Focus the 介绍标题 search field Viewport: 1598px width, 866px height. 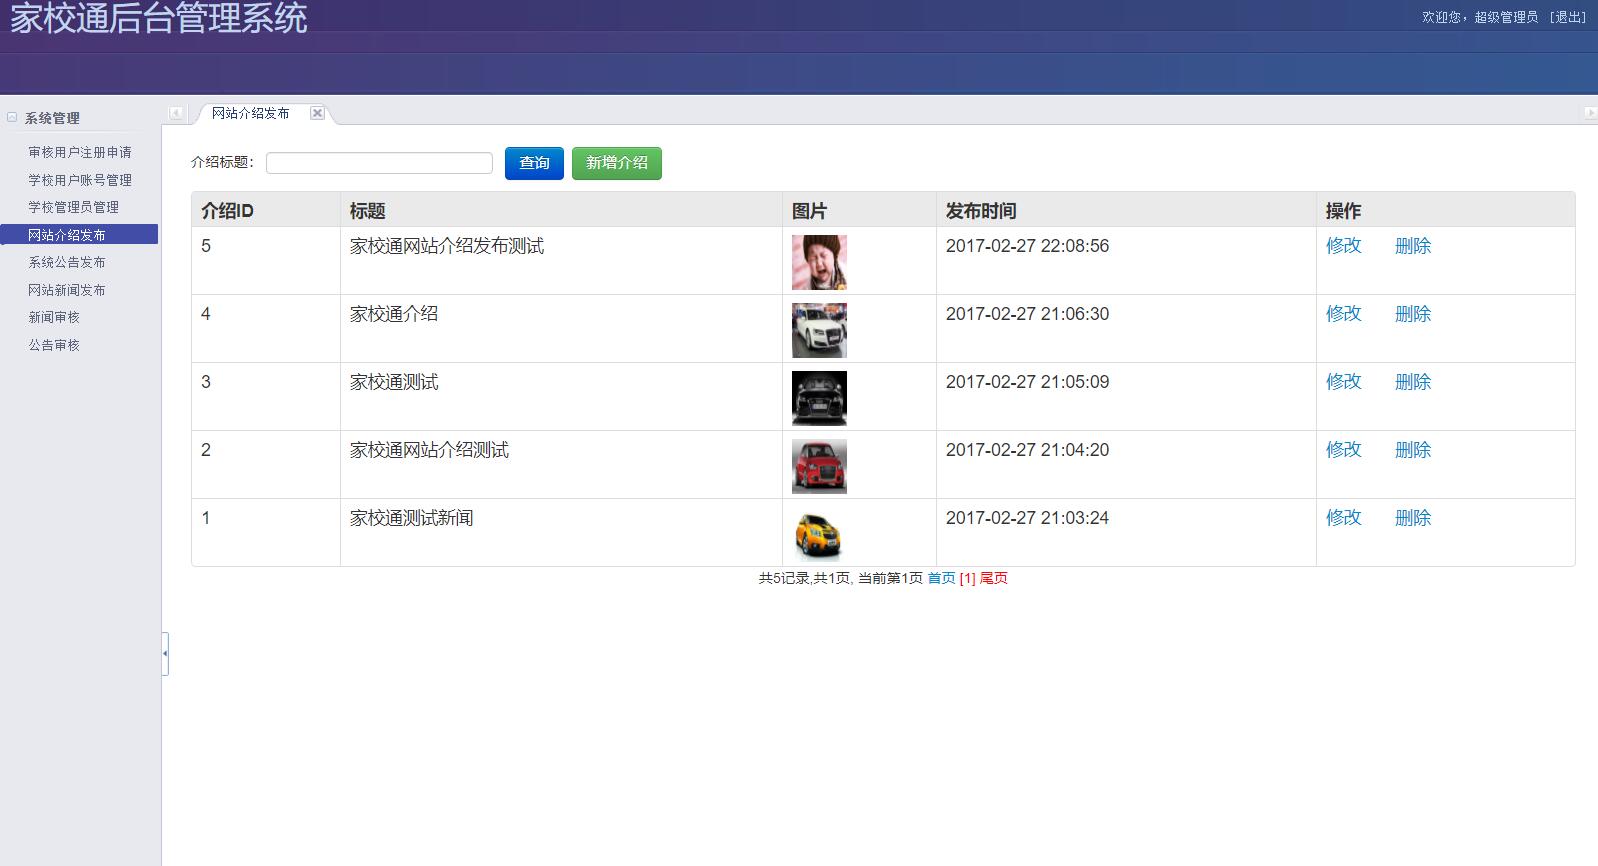click(x=379, y=163)
